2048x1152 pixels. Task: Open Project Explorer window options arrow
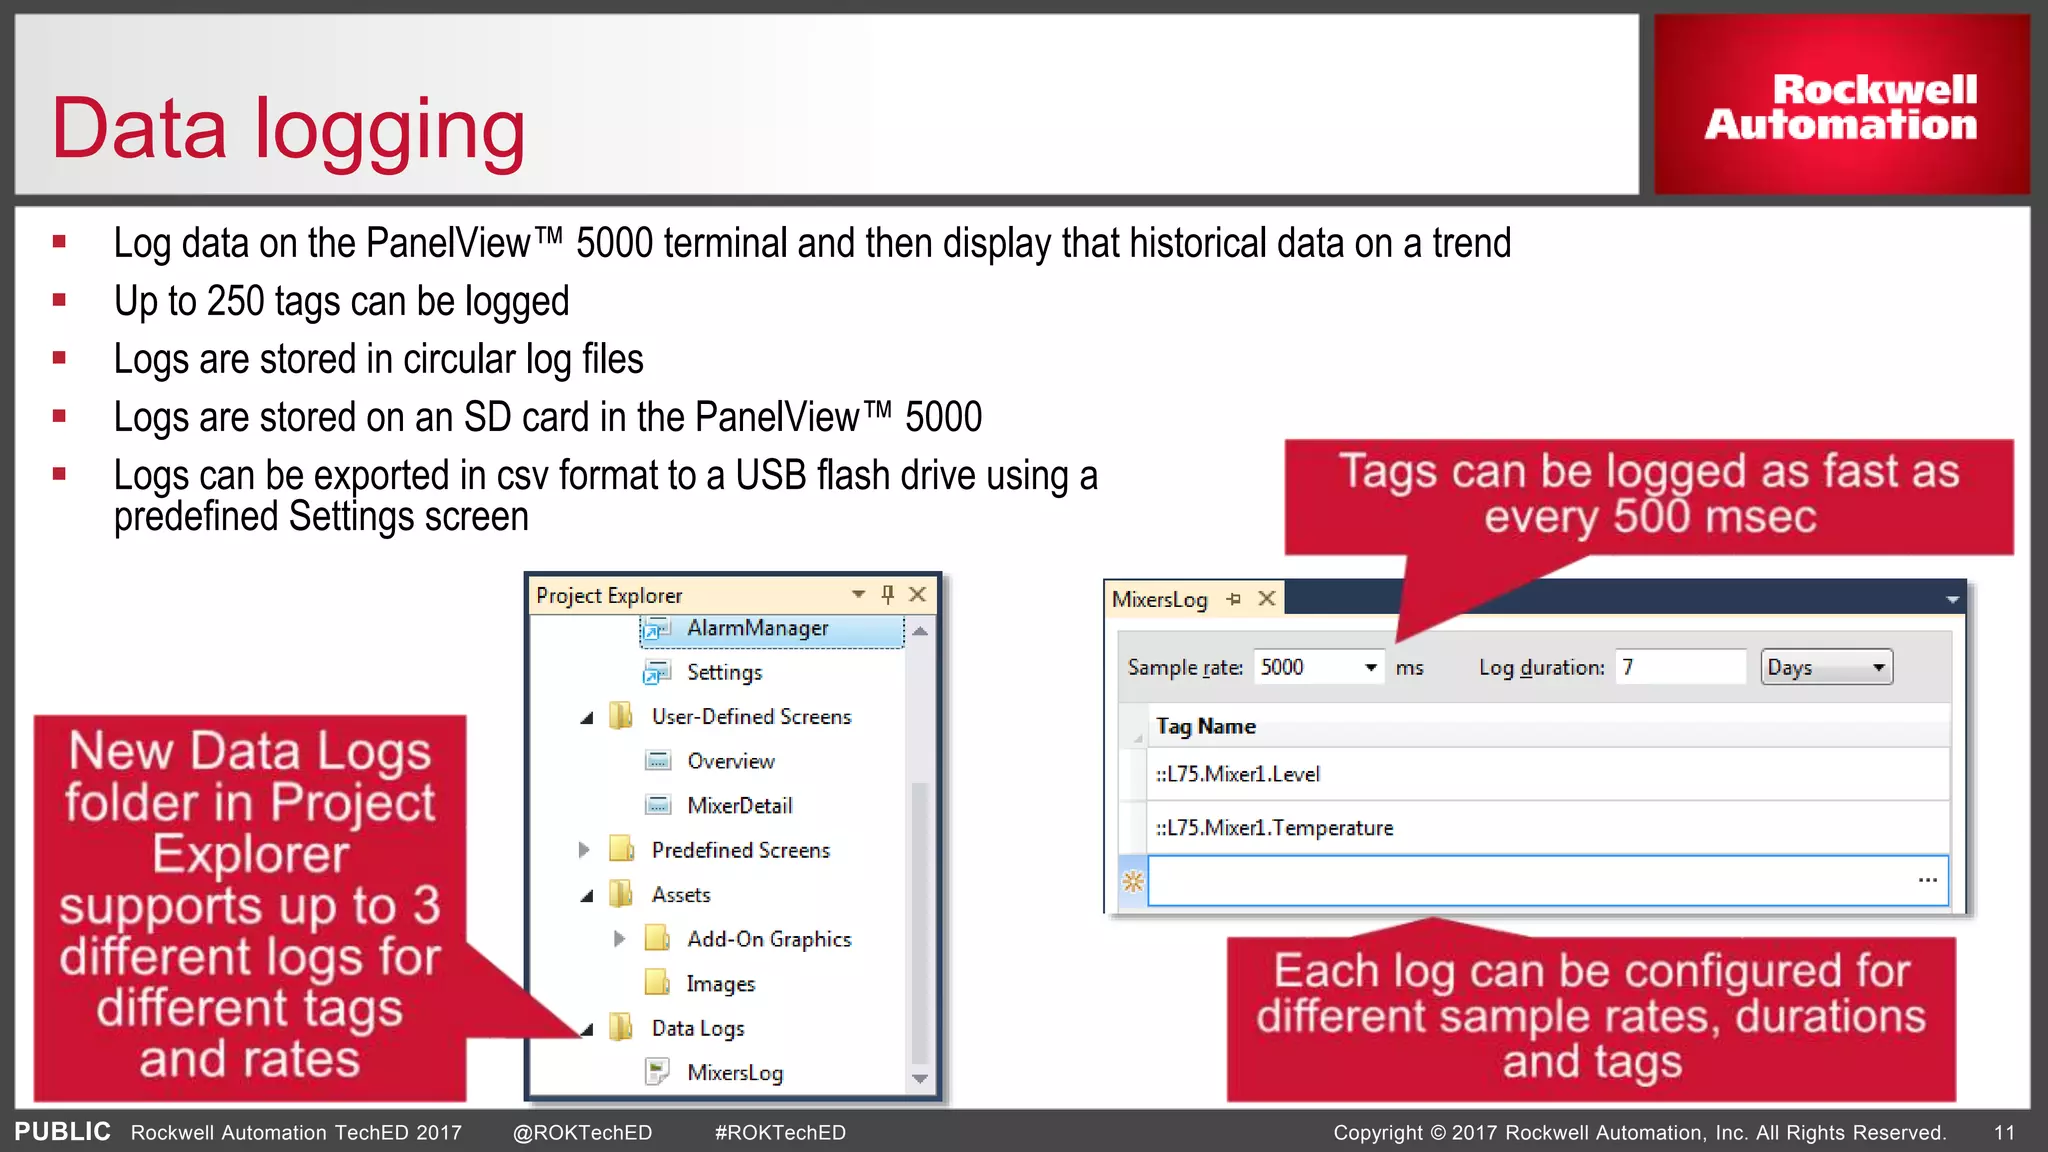(x=858, y=595)
